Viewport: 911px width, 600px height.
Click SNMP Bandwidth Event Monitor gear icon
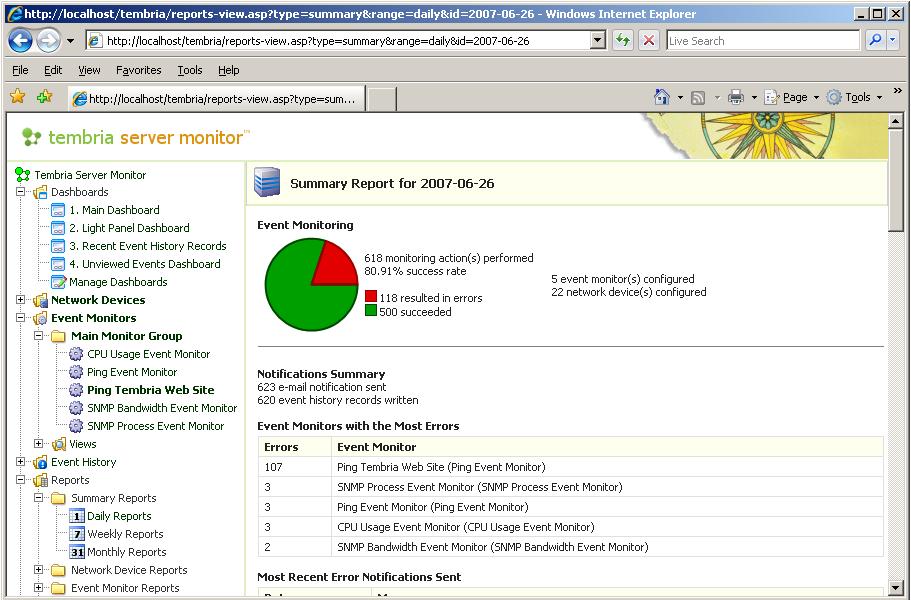click(76, 408)
